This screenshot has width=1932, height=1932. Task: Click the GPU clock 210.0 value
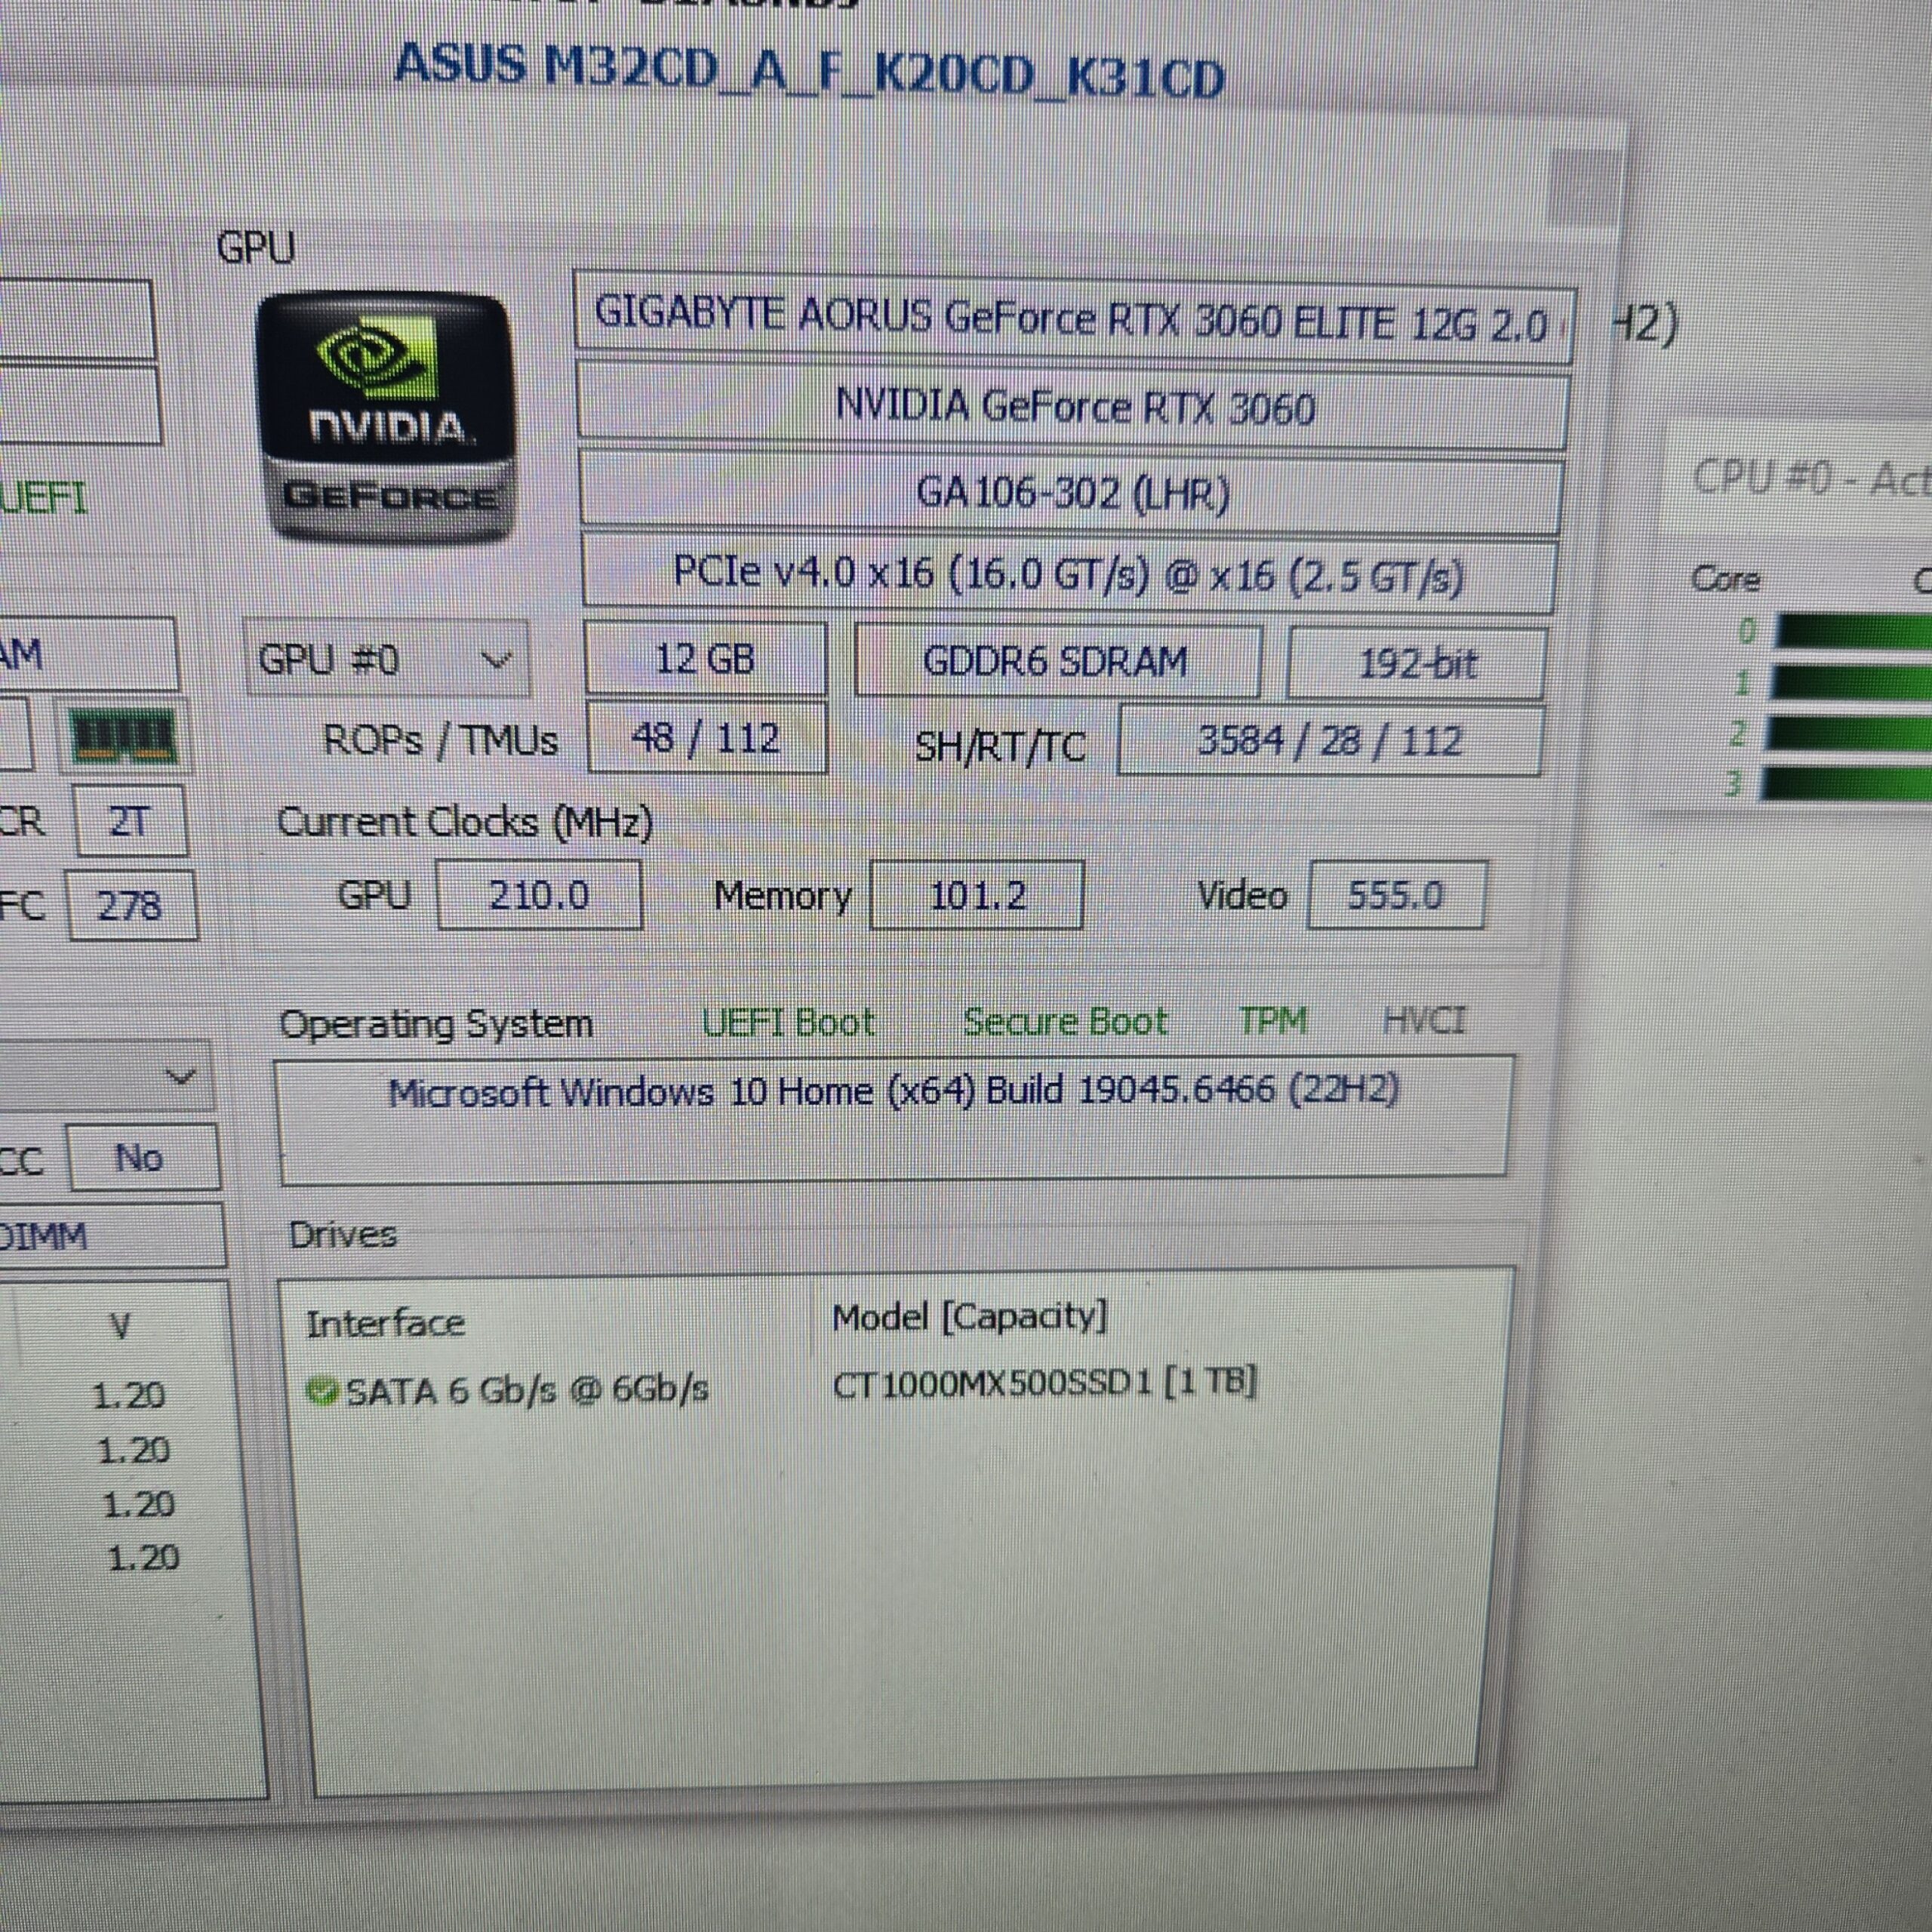click(539, 895)
